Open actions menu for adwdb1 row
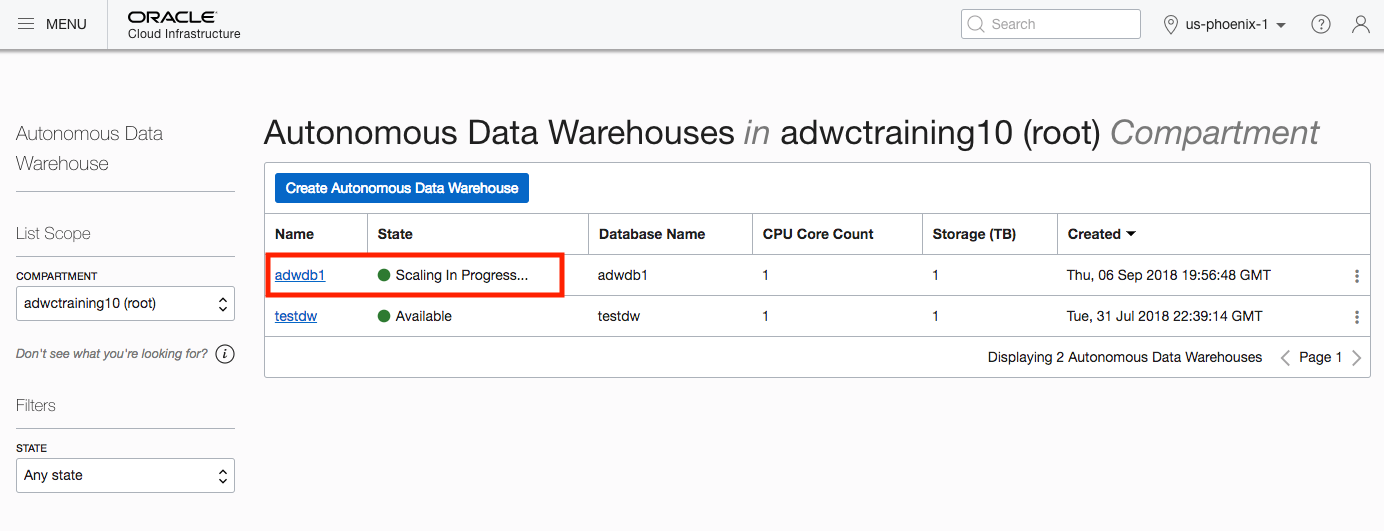This screenshot has height=531, width=1384. click(x=1357, y=276)
